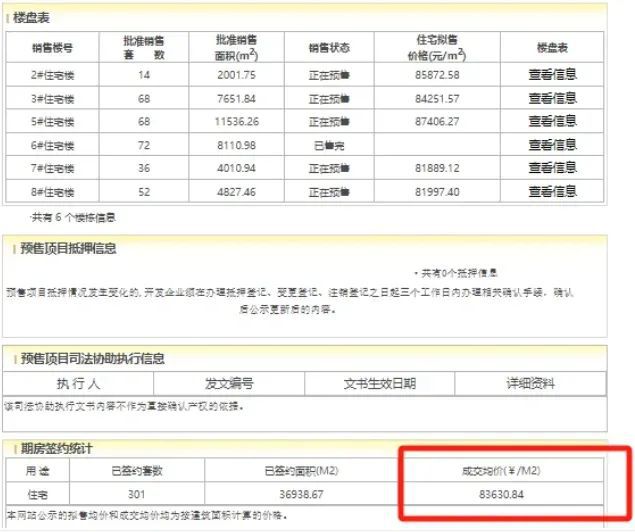Click the 8#住宅楼 building cell
Image resolution: width=635 pixels, height=532 pixels.
[x=53, y=192]
